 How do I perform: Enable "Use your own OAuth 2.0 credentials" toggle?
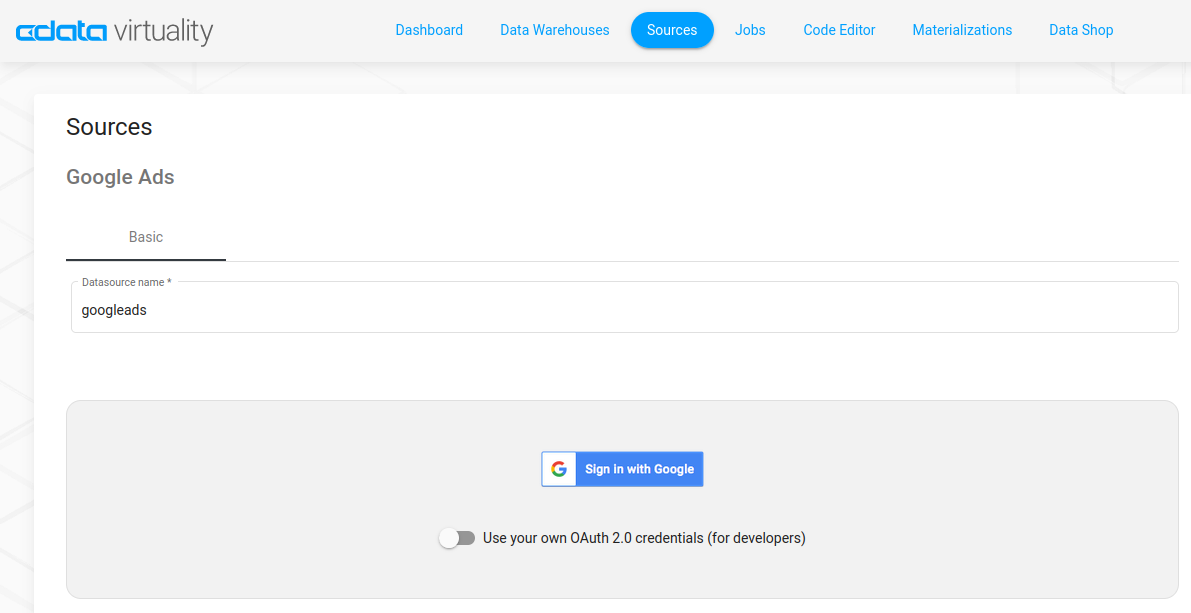[x=457, y=537]
